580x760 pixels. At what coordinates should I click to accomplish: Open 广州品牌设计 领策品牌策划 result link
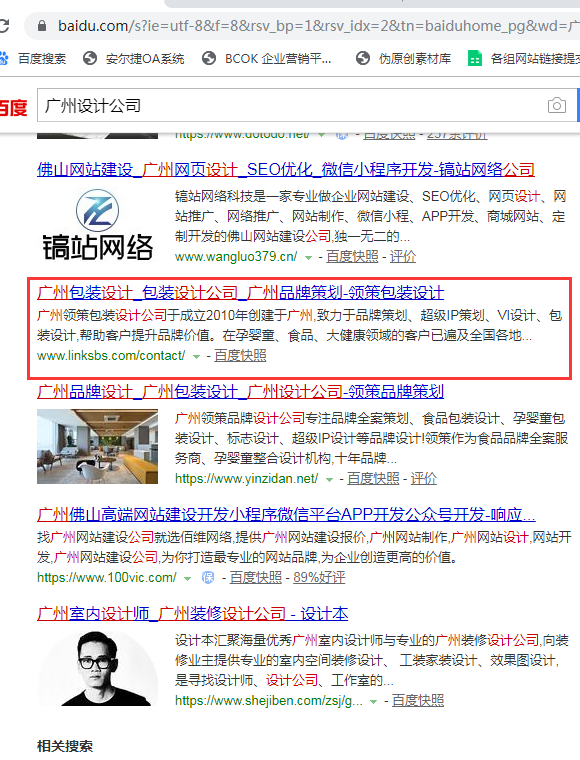coord(240,392)
